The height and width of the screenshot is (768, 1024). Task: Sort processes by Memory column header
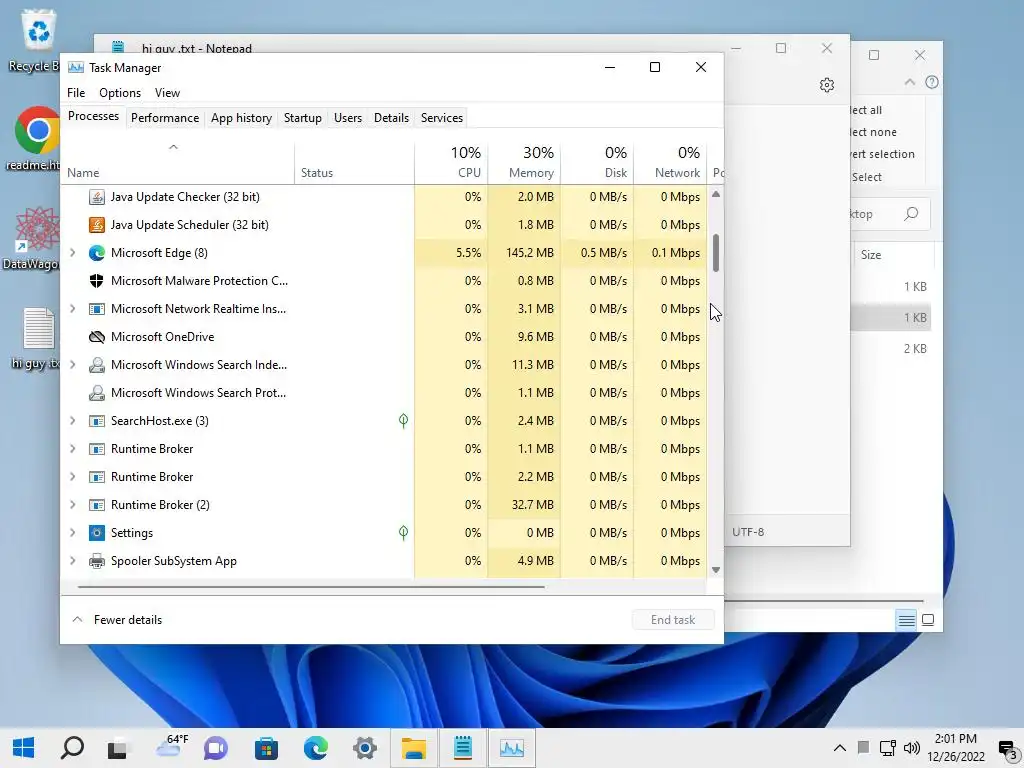pyautogui.click(x=524, y=162)
